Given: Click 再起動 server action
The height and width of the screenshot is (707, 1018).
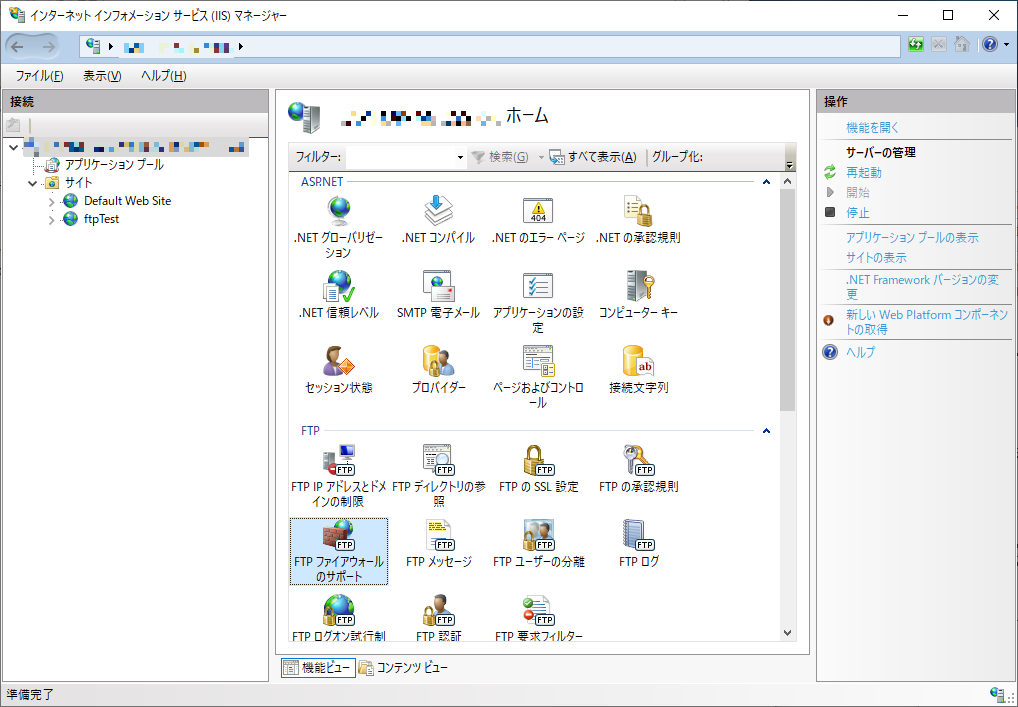Looking at the screenshot, I should coord(863,173).
